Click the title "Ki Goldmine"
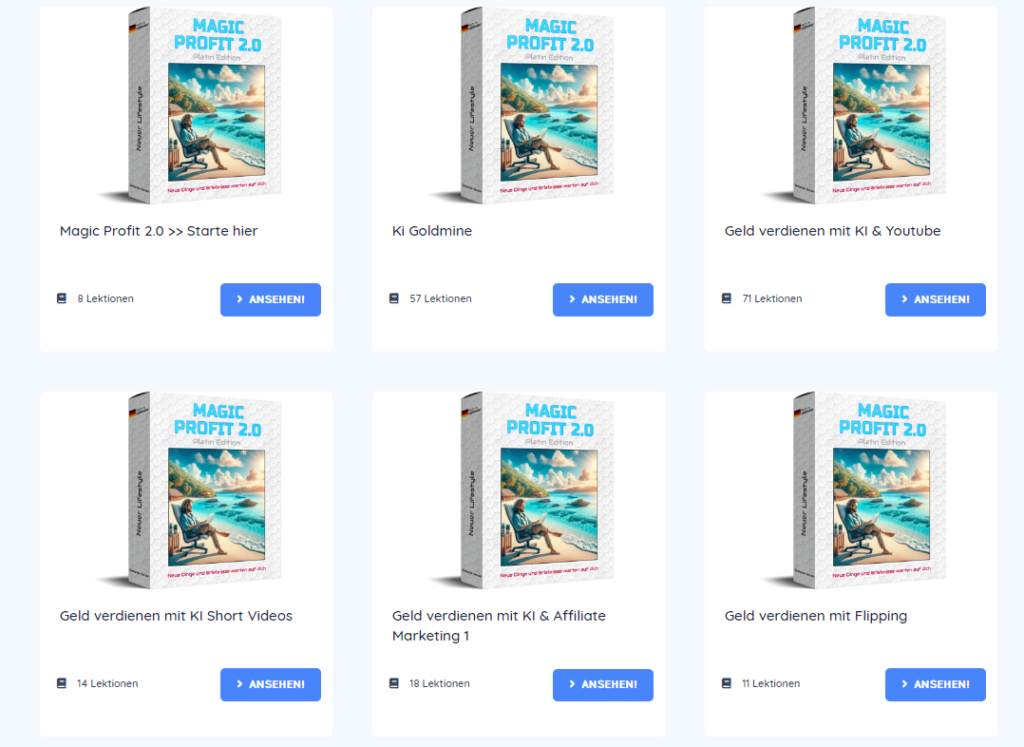 click(432, 231)
